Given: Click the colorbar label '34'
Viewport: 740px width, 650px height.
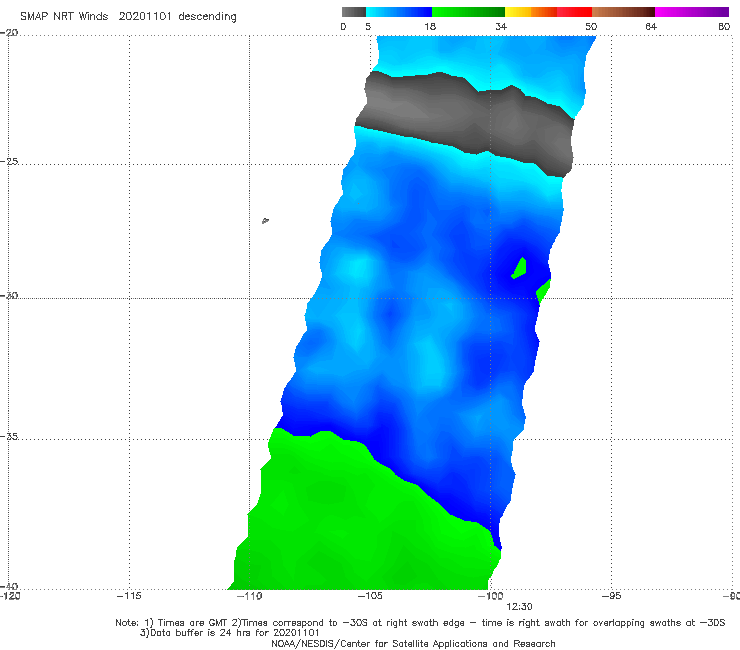Looking at the screenshot, I should click(501, 26).
